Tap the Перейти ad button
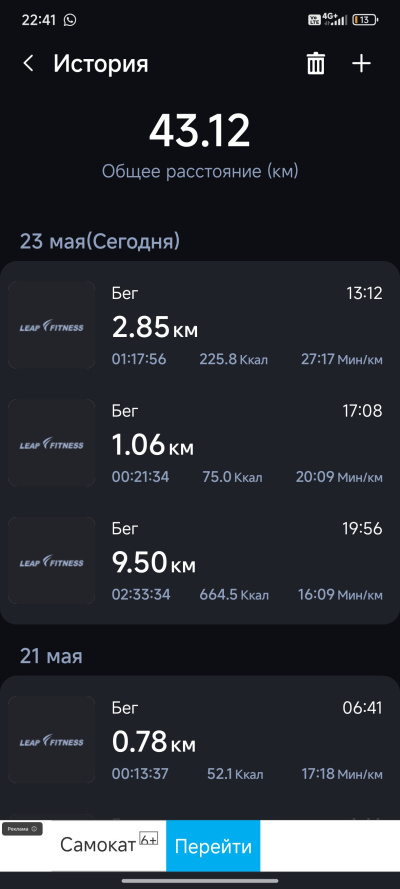This screenshot has width=400, height=889. tap(213, 846)
